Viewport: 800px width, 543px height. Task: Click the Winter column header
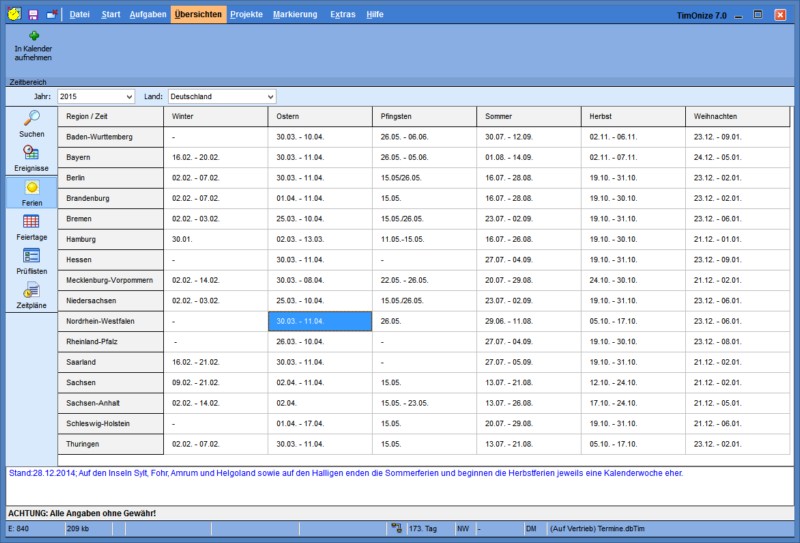(216, 116)
